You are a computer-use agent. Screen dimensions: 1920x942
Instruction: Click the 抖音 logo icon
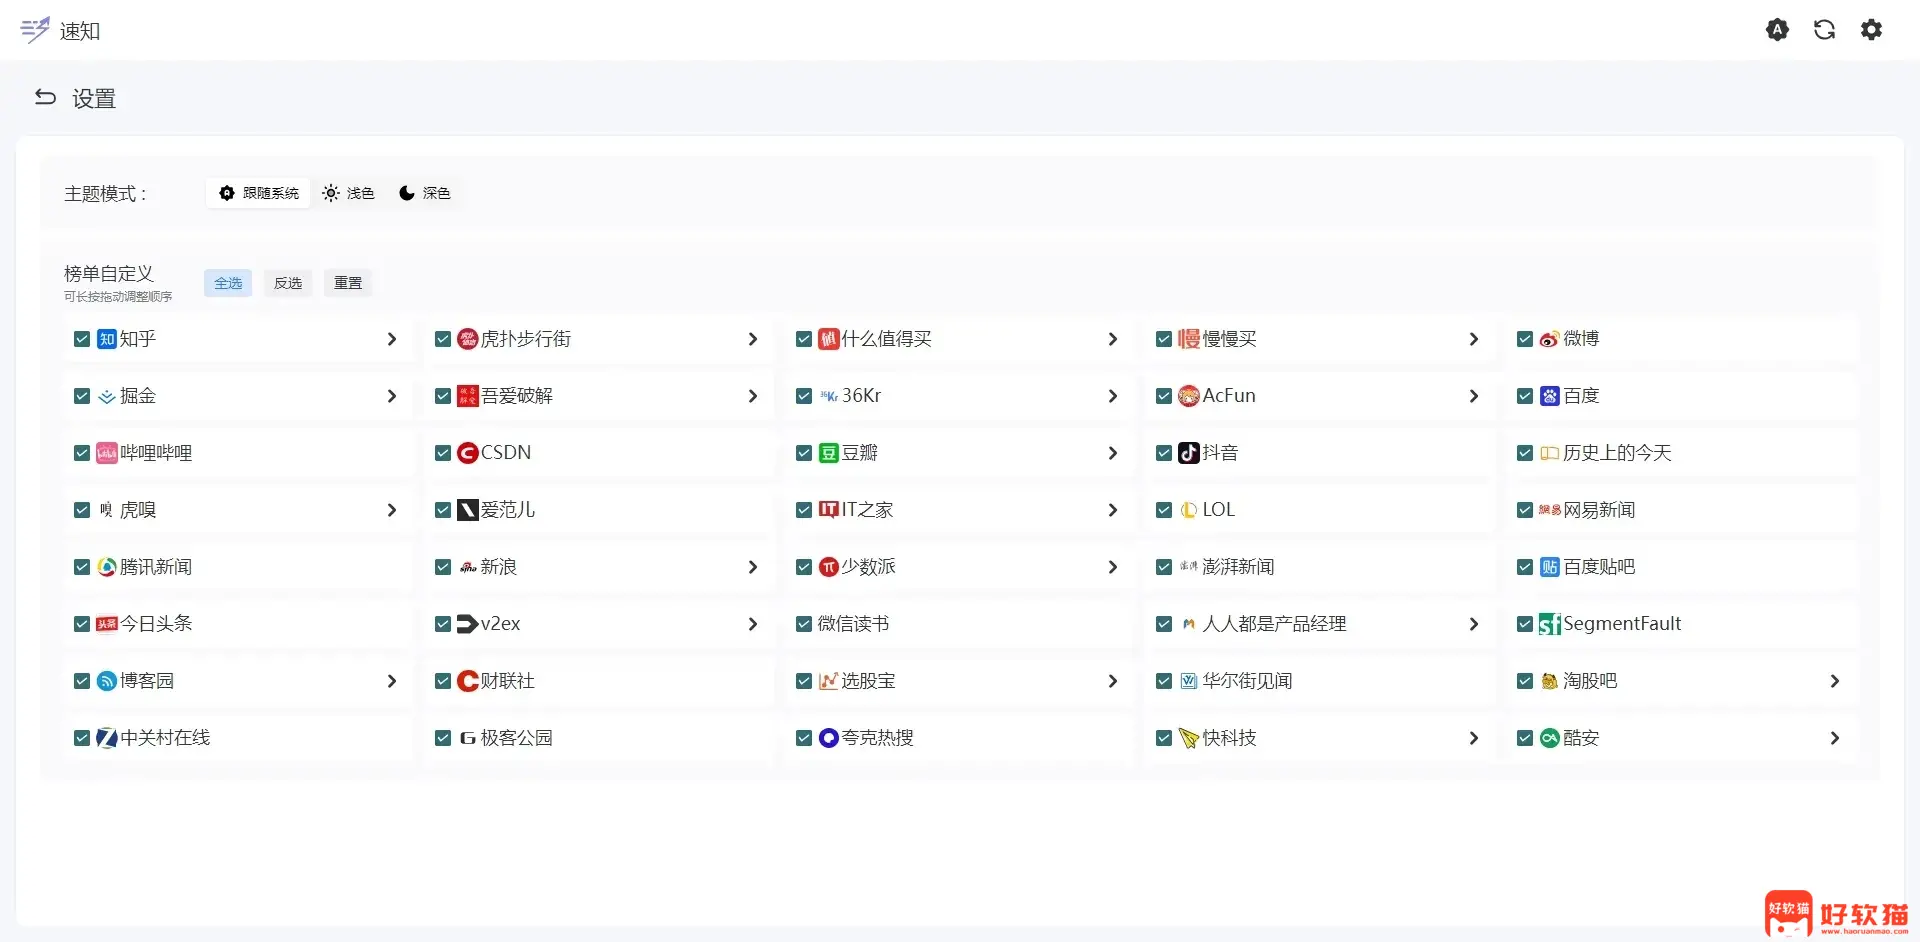pos(1189,453)
